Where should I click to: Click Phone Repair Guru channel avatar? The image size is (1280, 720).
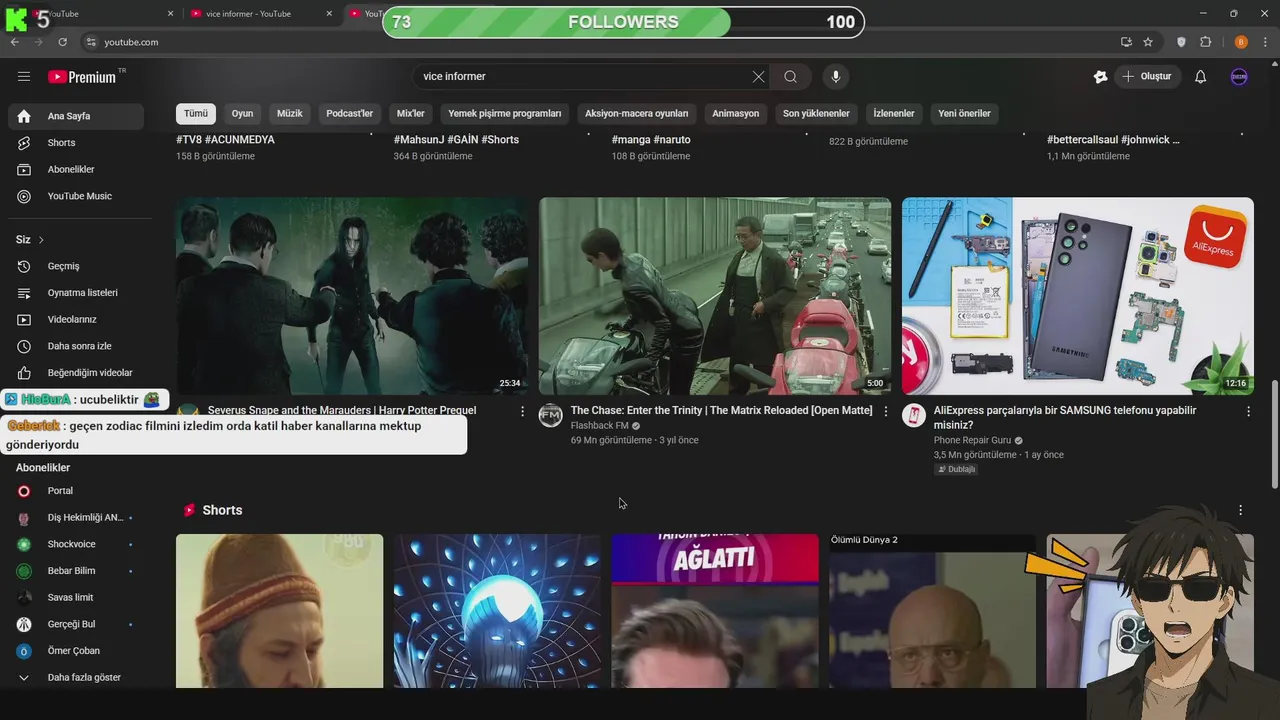tap(914, 416)
